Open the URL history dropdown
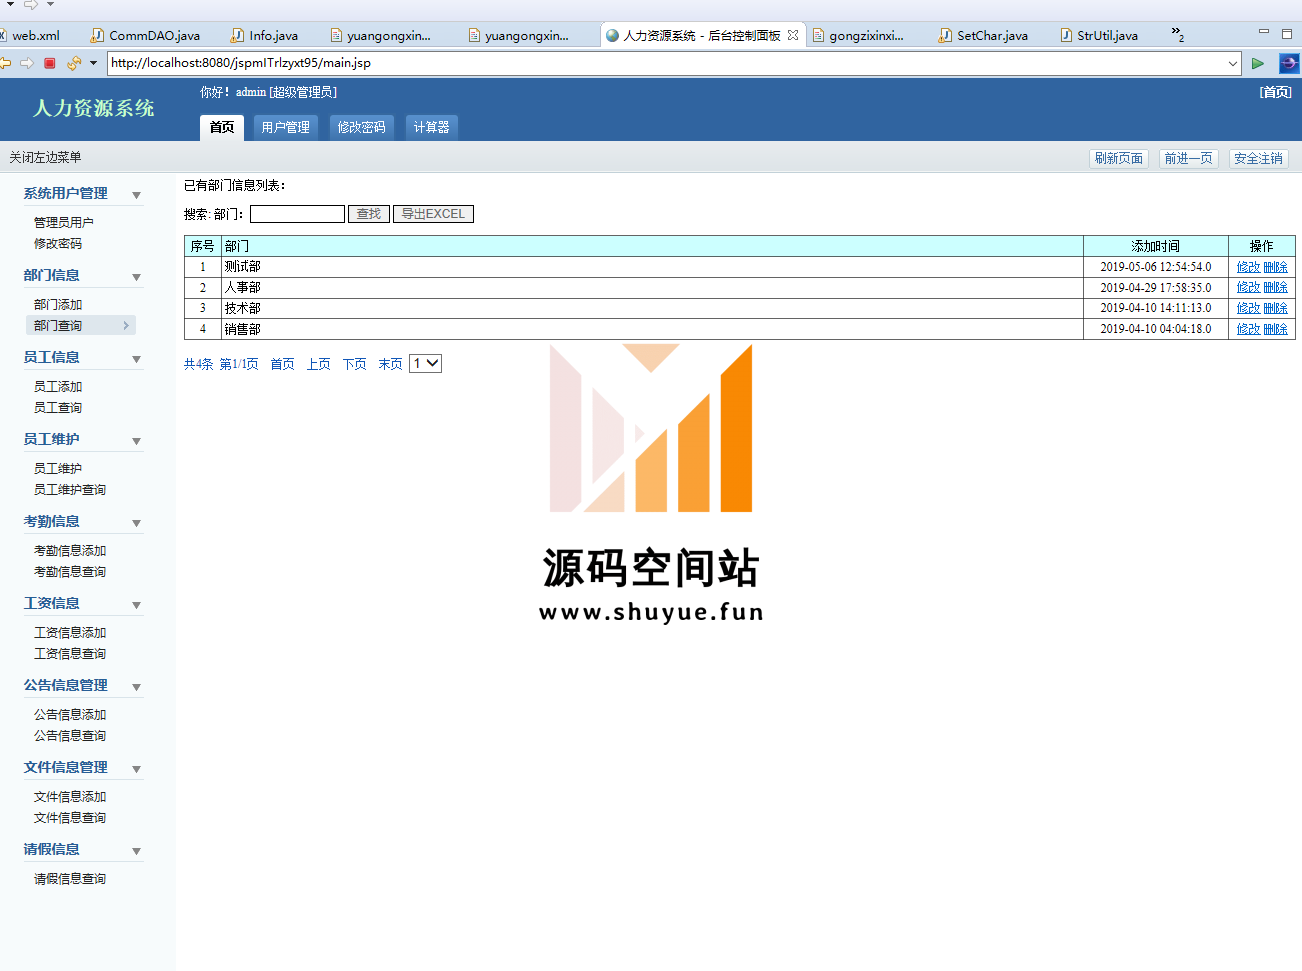Image resolution: width=1302 pixels, height=971 pixels. [x=1232, y=63]
